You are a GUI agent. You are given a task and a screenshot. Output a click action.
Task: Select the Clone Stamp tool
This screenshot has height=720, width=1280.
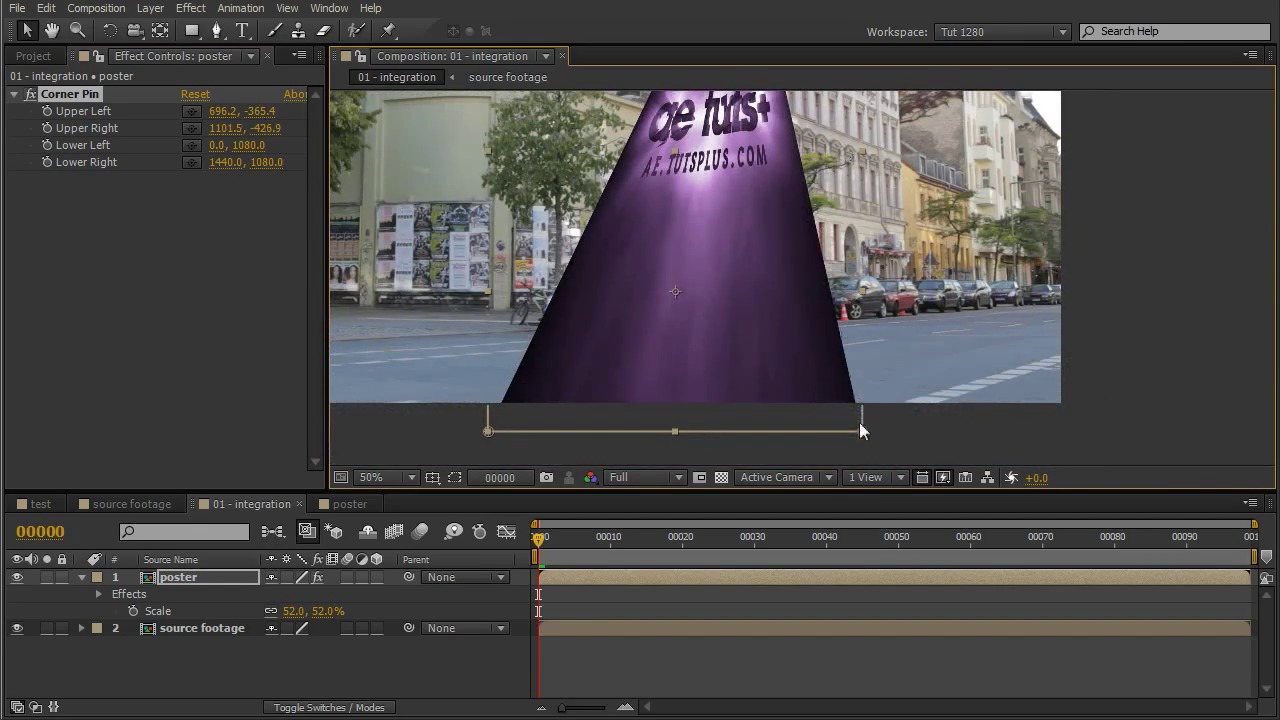point(298,31)
